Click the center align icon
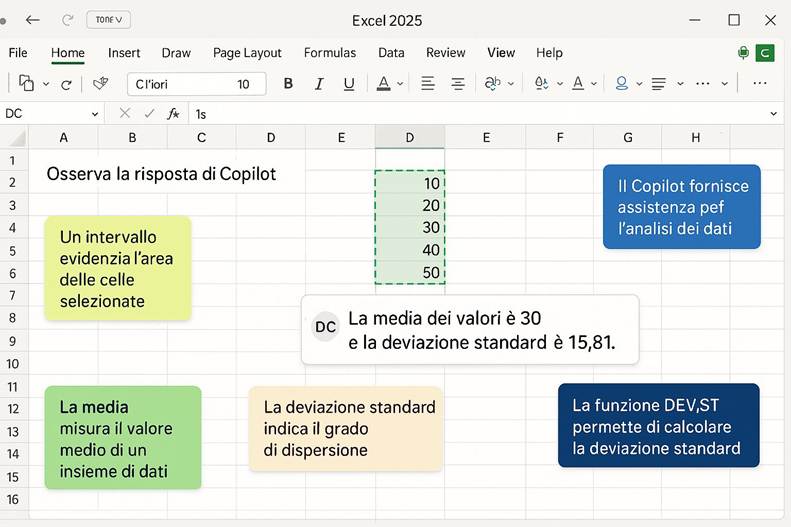Image resolution: width=791 pixels, height=527 pixels. click(x=458, y=84)
